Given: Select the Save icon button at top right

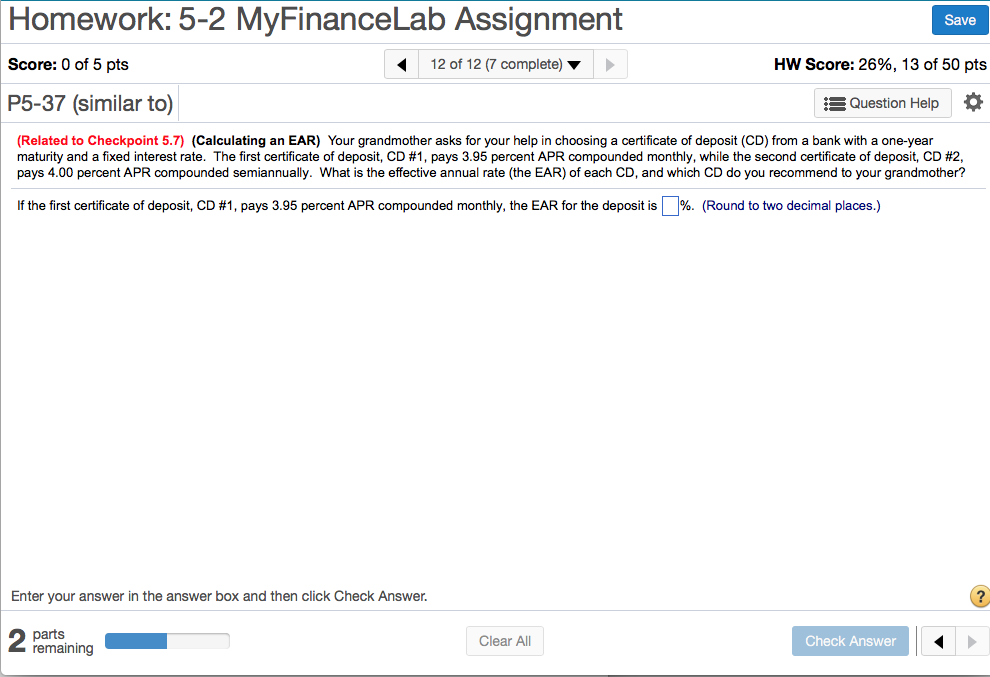Looking at the screenshot, I should 959,19.
